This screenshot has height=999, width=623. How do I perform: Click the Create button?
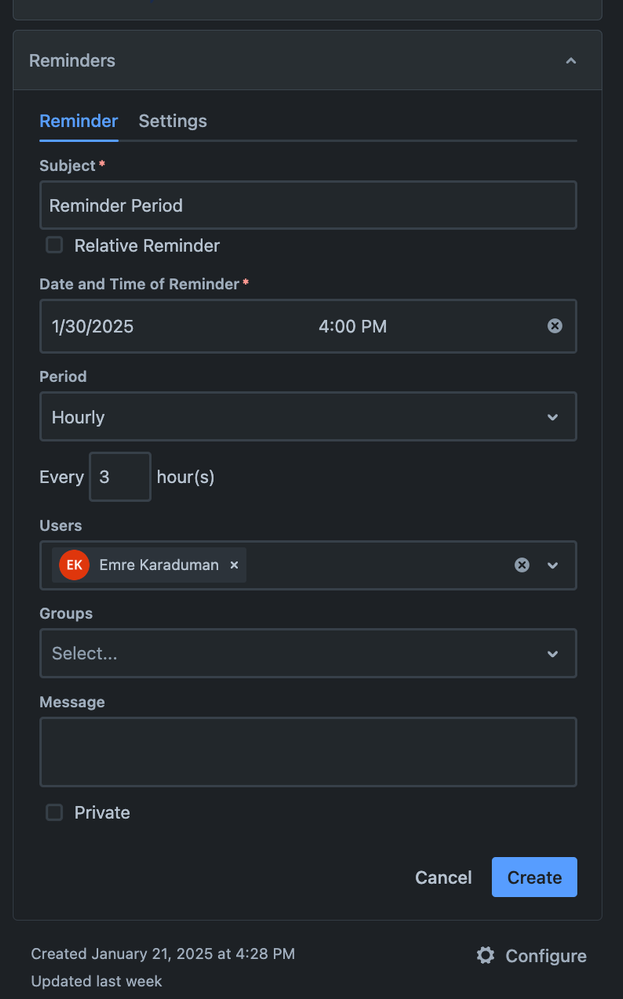click(x=534, y=877)
